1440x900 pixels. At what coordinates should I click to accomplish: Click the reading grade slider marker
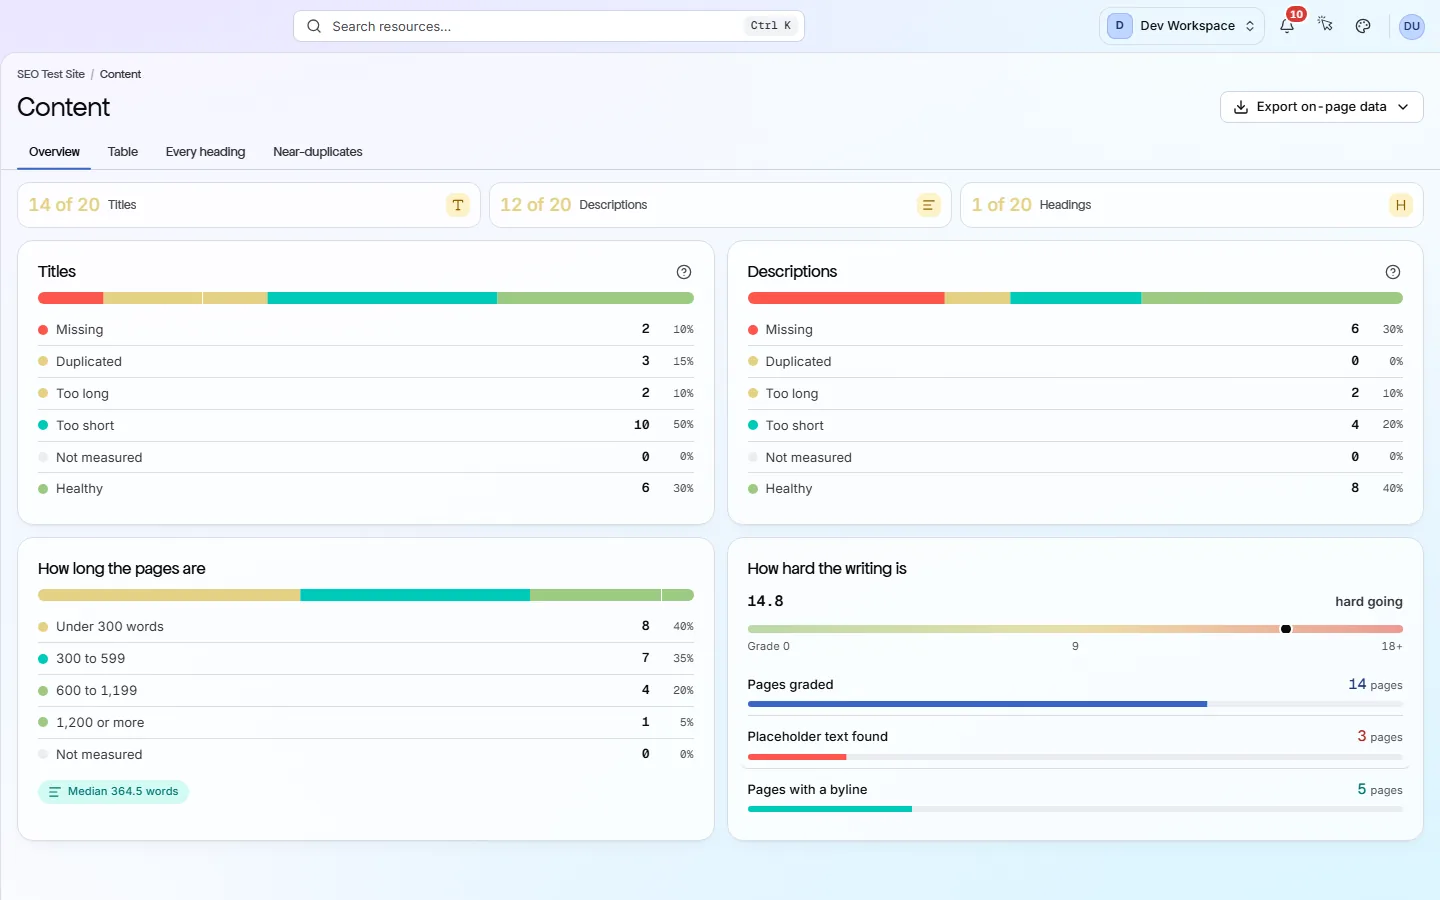click(1286, 629)
